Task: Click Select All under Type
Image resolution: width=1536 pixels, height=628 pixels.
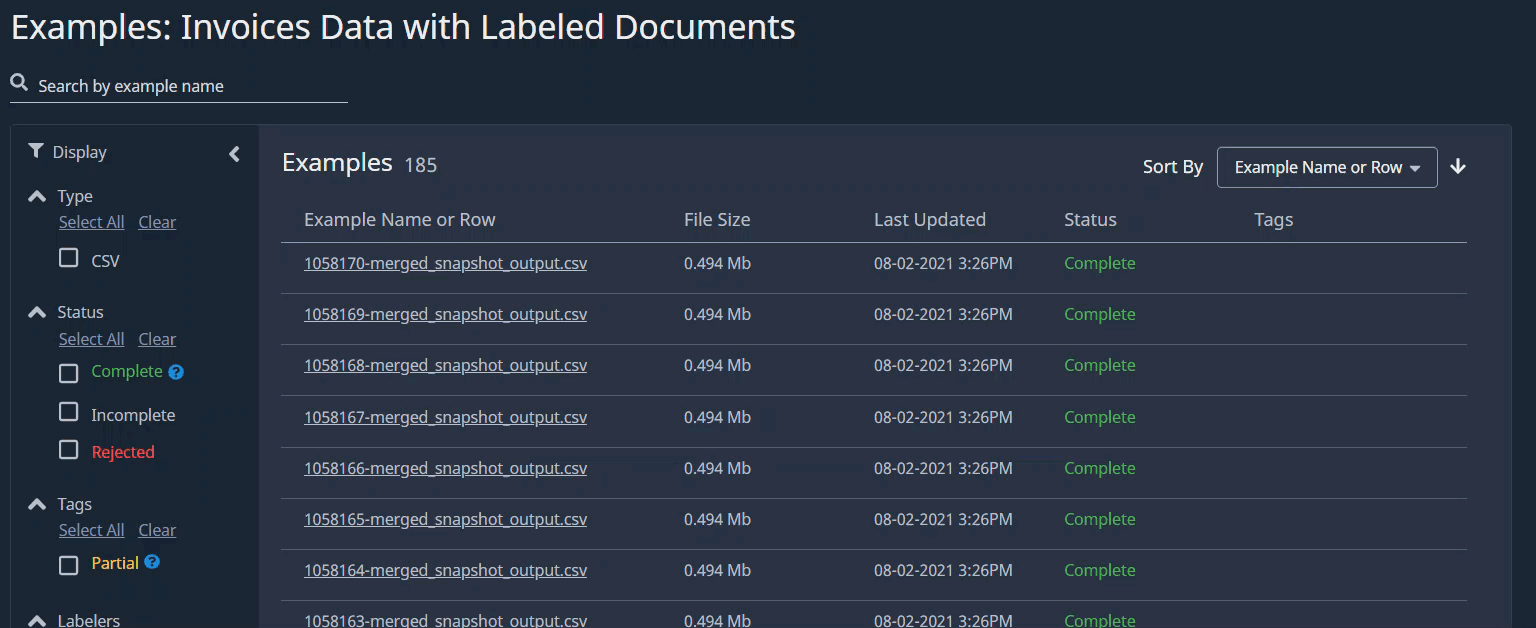Action: point(92,222)
